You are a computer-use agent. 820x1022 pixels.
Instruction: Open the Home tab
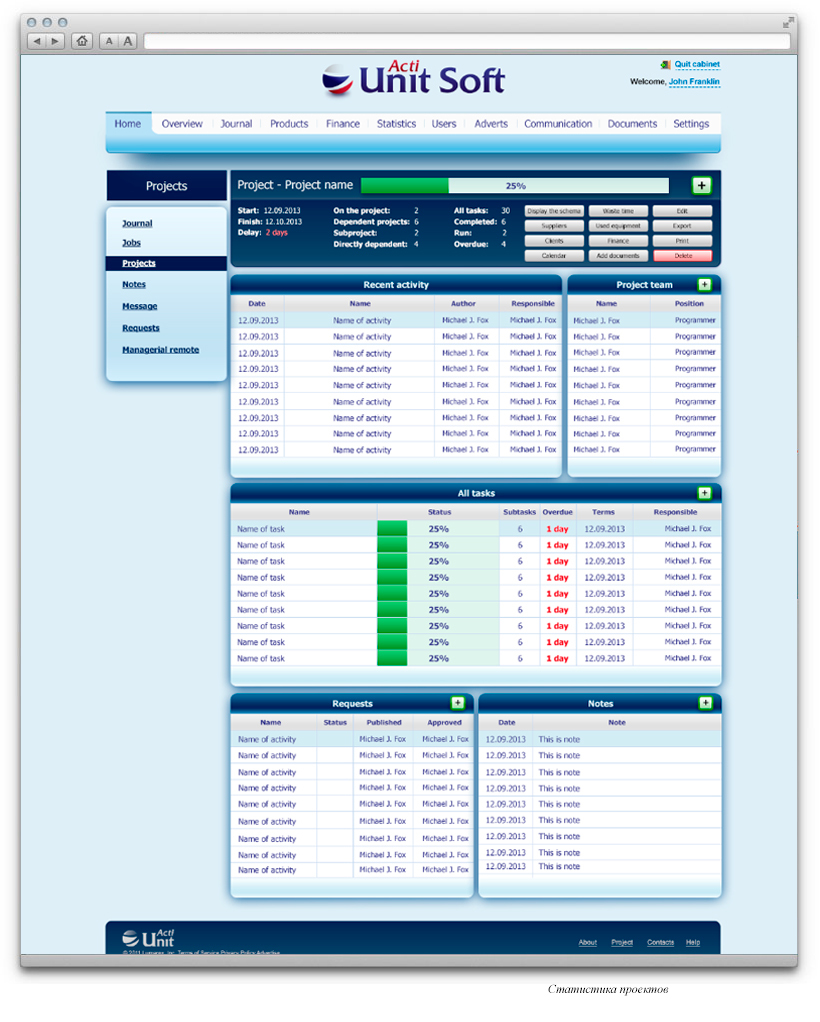(x=128, y=124)
